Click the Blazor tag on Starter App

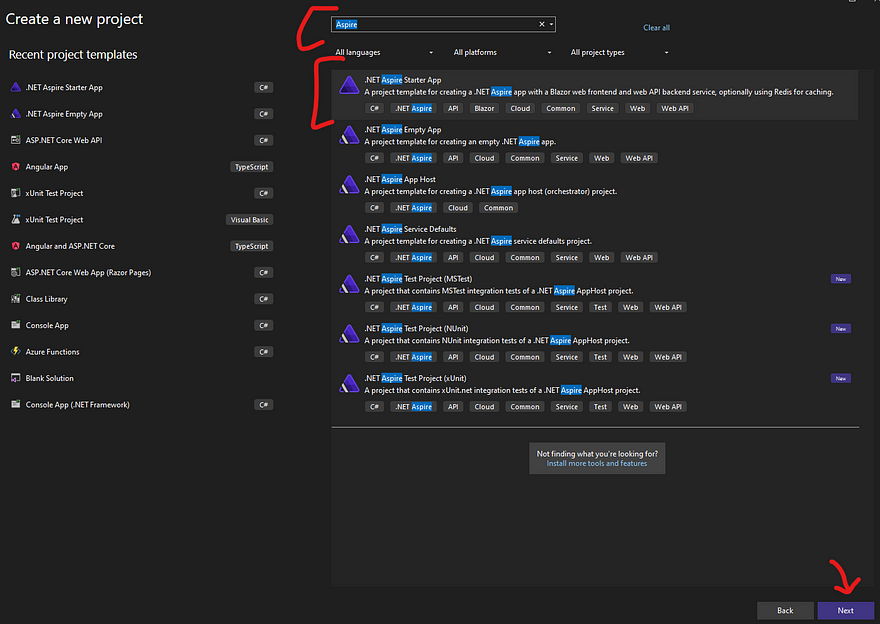click(x=484, y=108)
